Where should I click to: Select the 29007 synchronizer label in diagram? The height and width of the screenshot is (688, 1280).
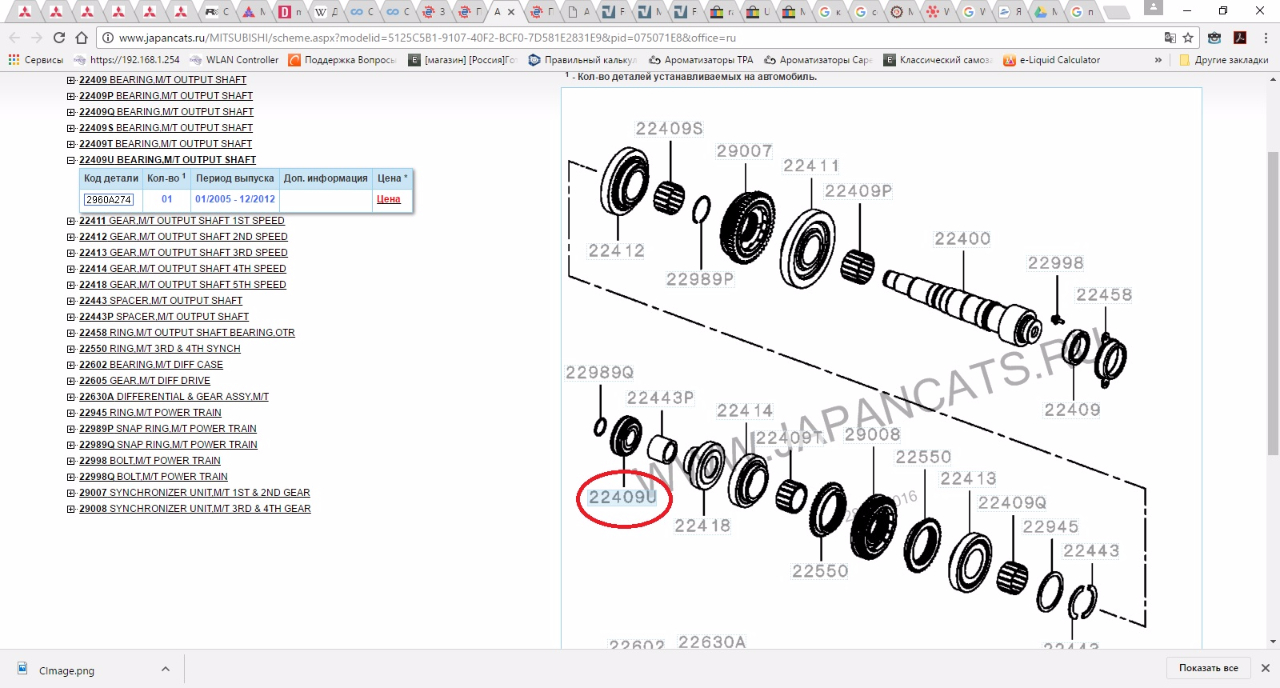[744, 151]
